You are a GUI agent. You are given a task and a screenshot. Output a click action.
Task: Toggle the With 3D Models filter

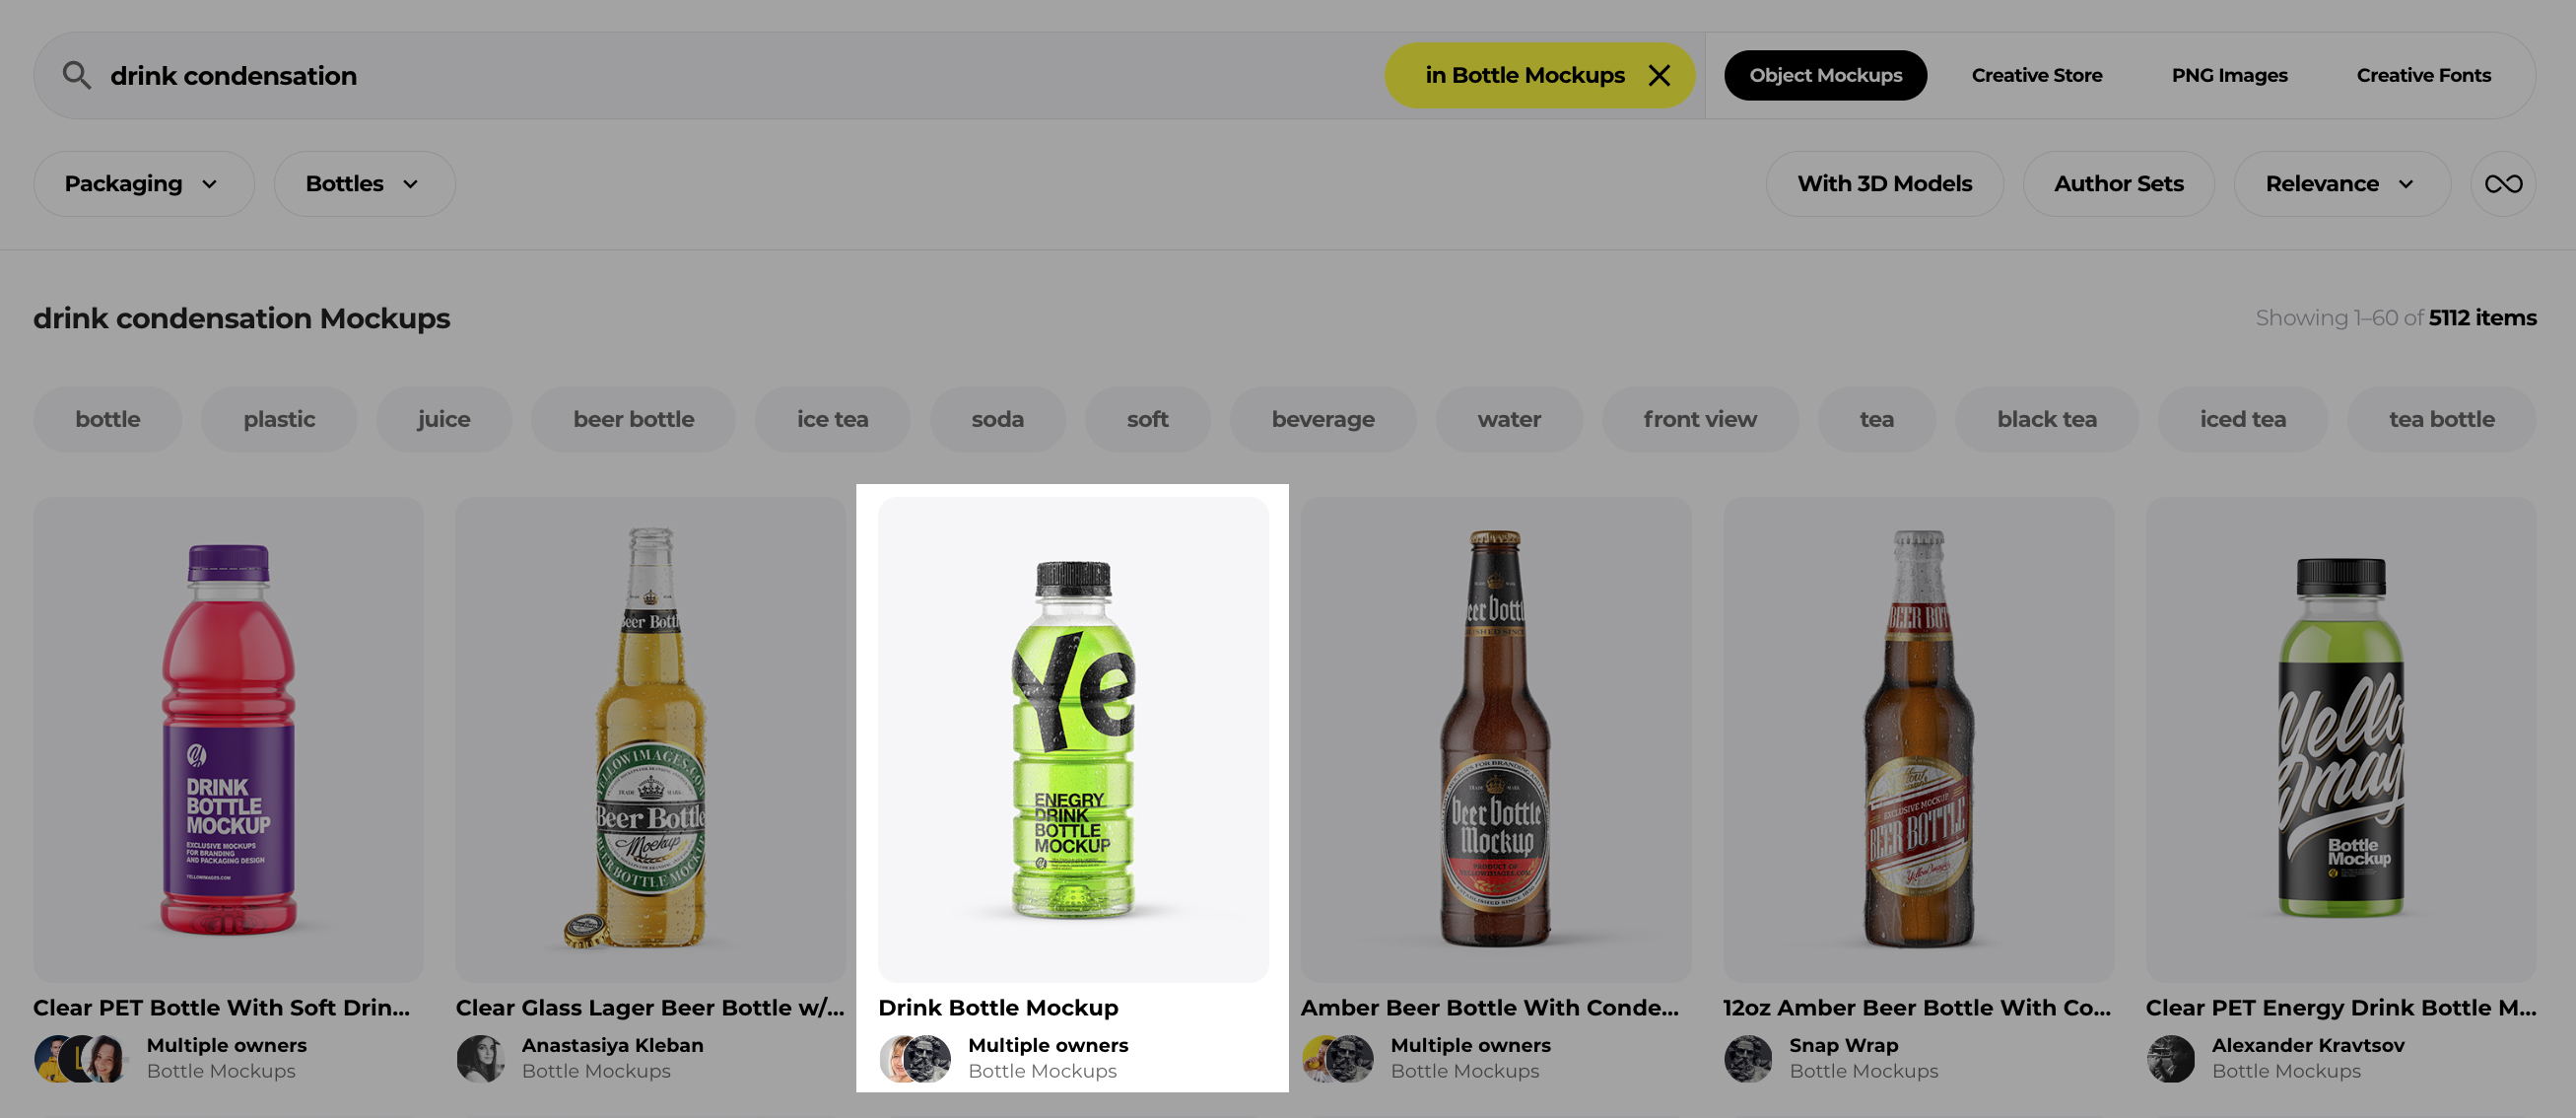[1884, 184]
